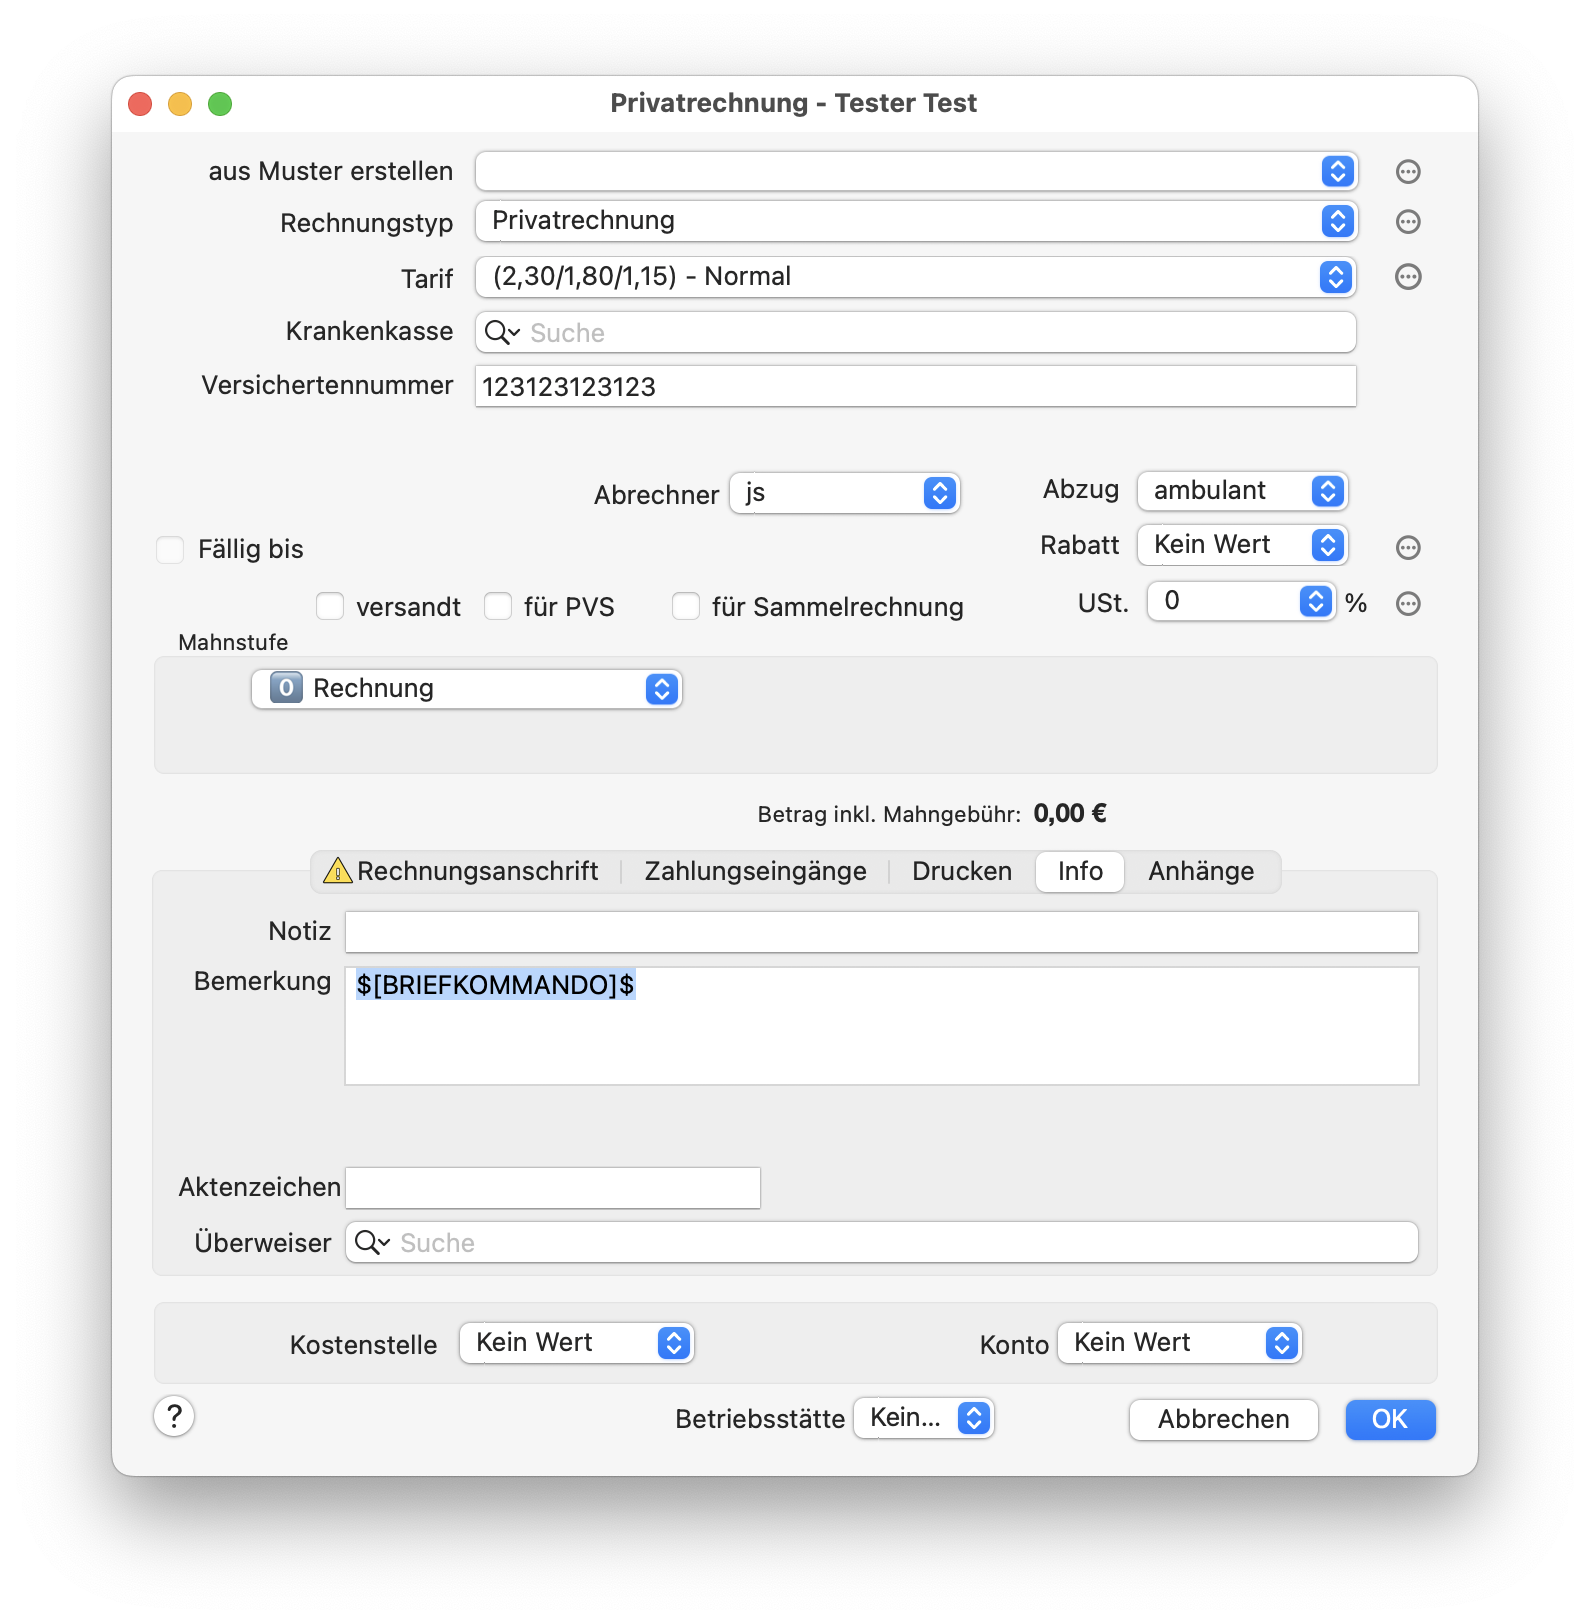Open the Abzug dropdown set to ambulant
This screenshot has width=1590, height=1624.
(x=1243, y=491)
